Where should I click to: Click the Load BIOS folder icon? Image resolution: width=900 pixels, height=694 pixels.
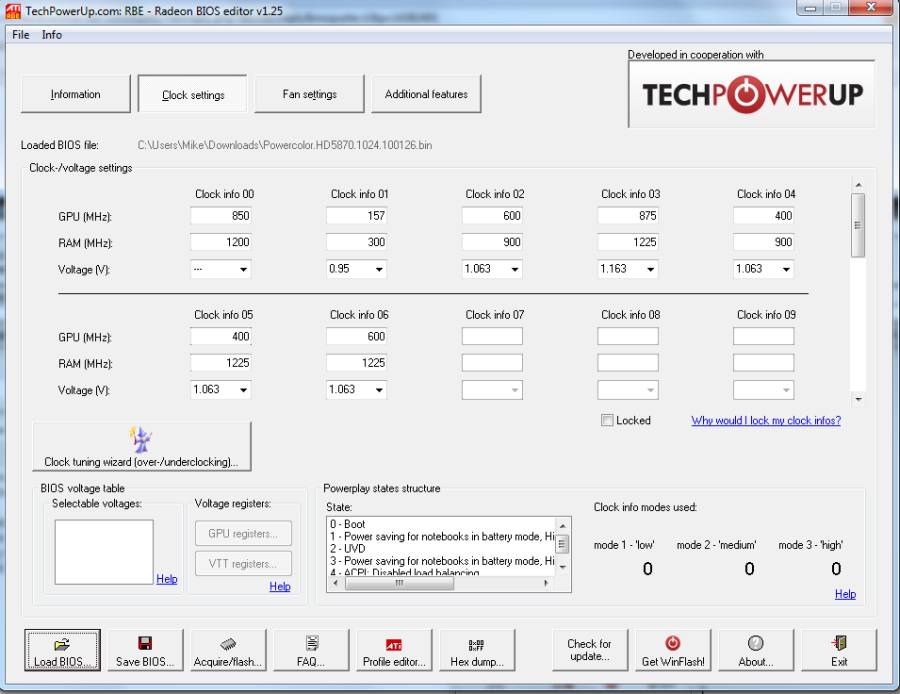pyautogui.click(x=61, y=644)
